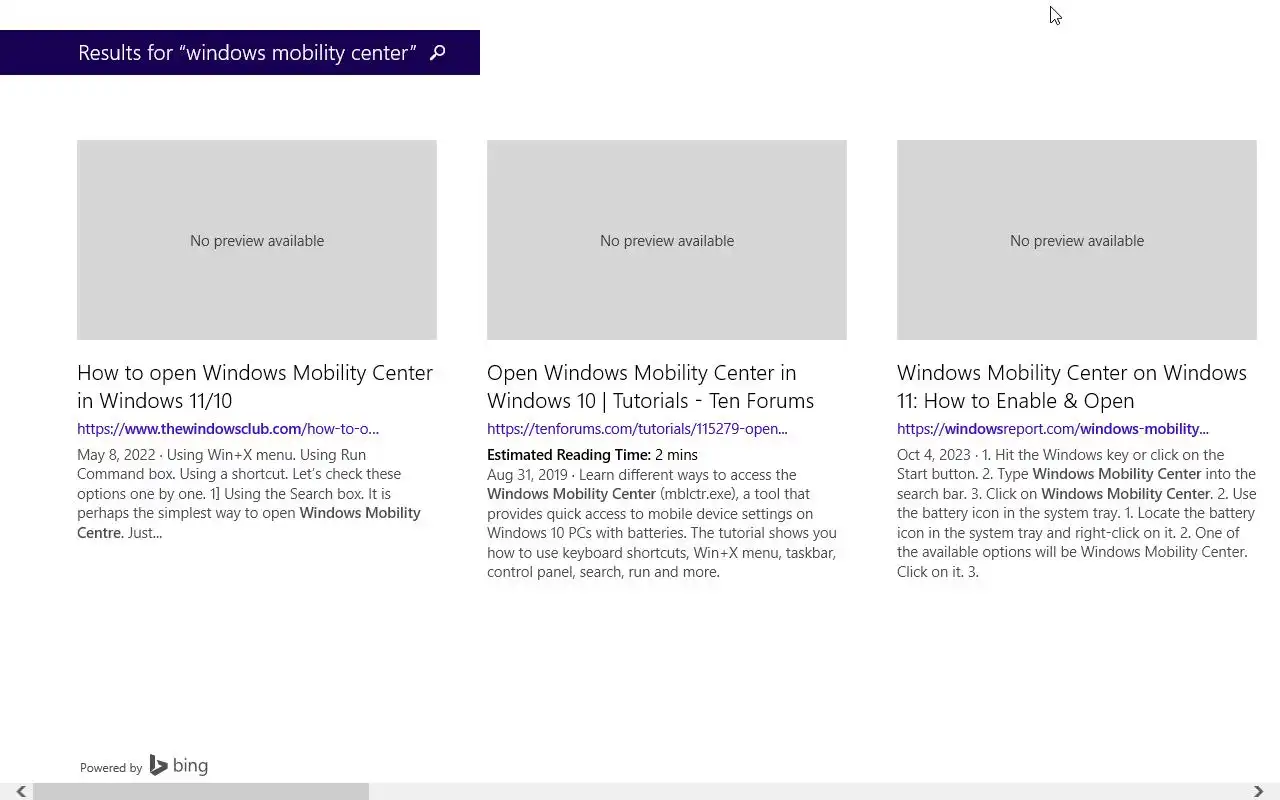Click the 'Results for windows mobility center' search box

pyautogui.click(x=240, y=53)
